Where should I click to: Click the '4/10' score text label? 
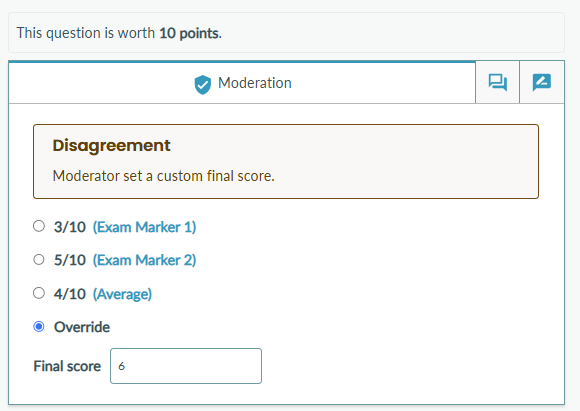pyautogui.click(x=70, y=294)
